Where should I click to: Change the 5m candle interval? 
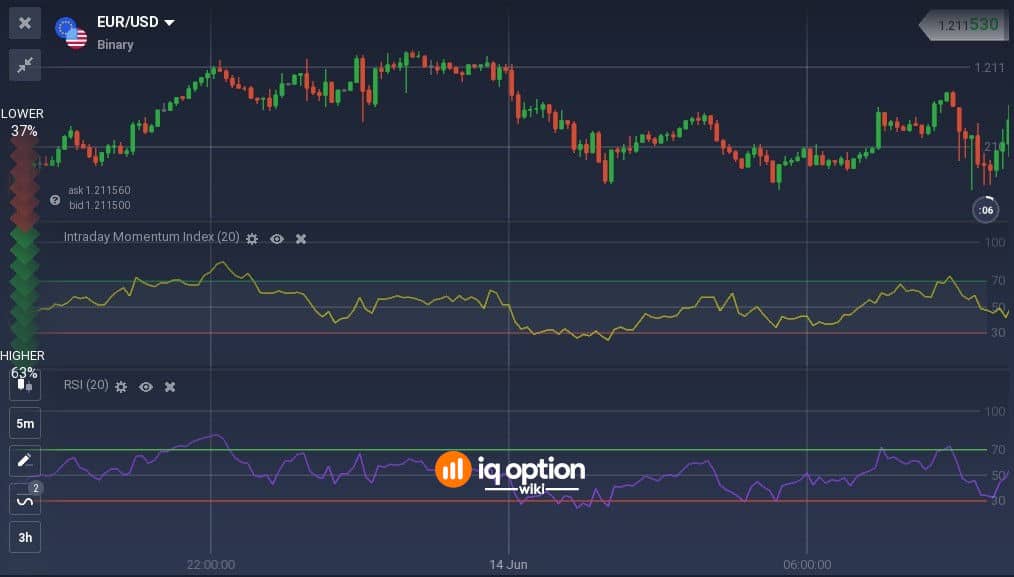[25, 424]
